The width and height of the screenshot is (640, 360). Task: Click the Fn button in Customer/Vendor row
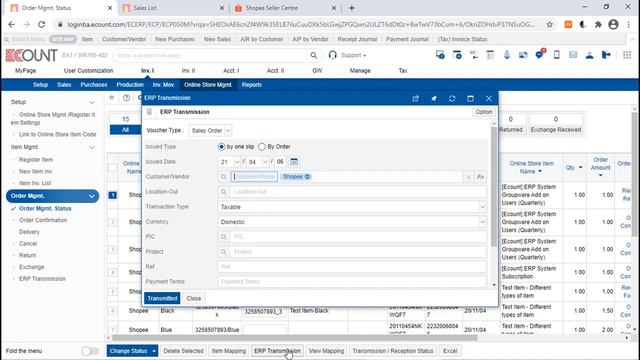pos(480,177)
